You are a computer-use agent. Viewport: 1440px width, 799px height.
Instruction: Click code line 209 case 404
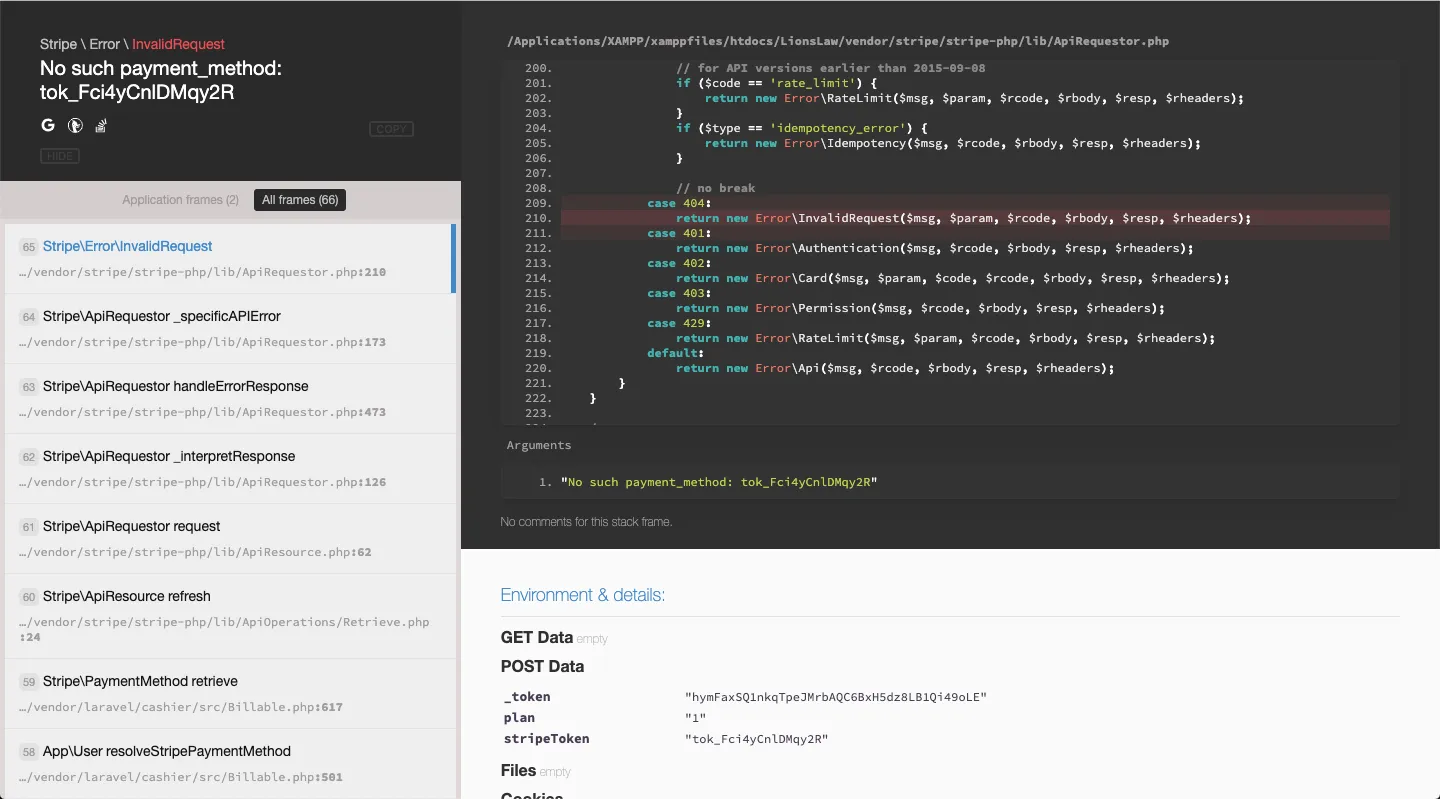[x=975, y=203]
